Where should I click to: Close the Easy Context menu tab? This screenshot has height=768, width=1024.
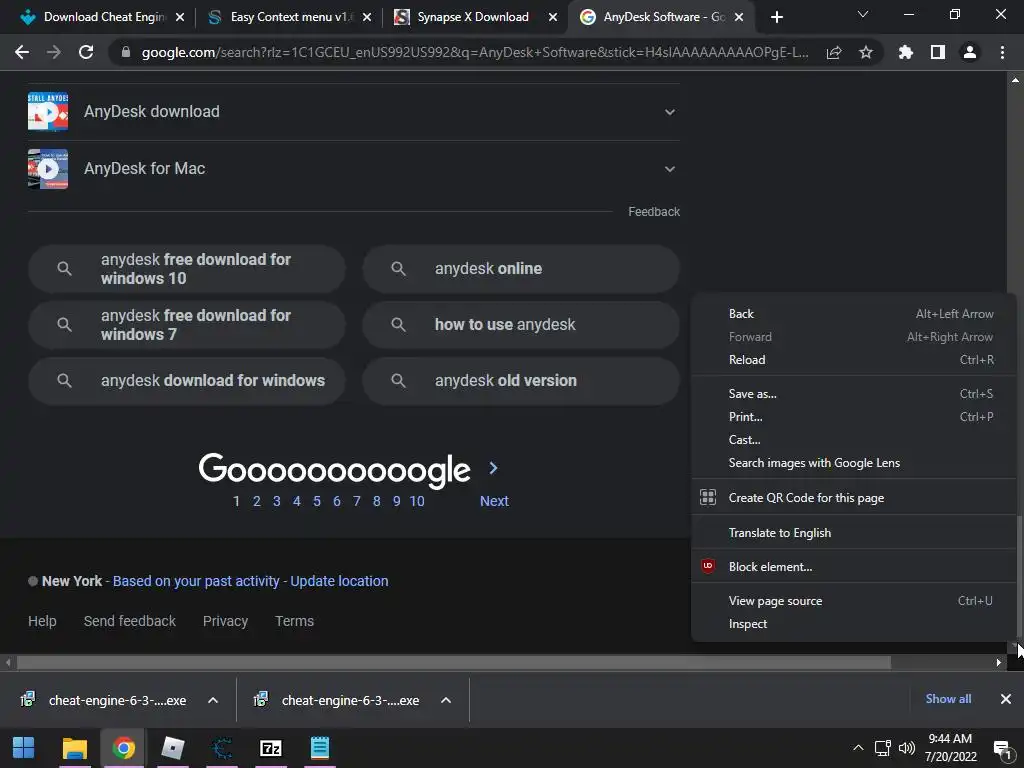(367, 17)
